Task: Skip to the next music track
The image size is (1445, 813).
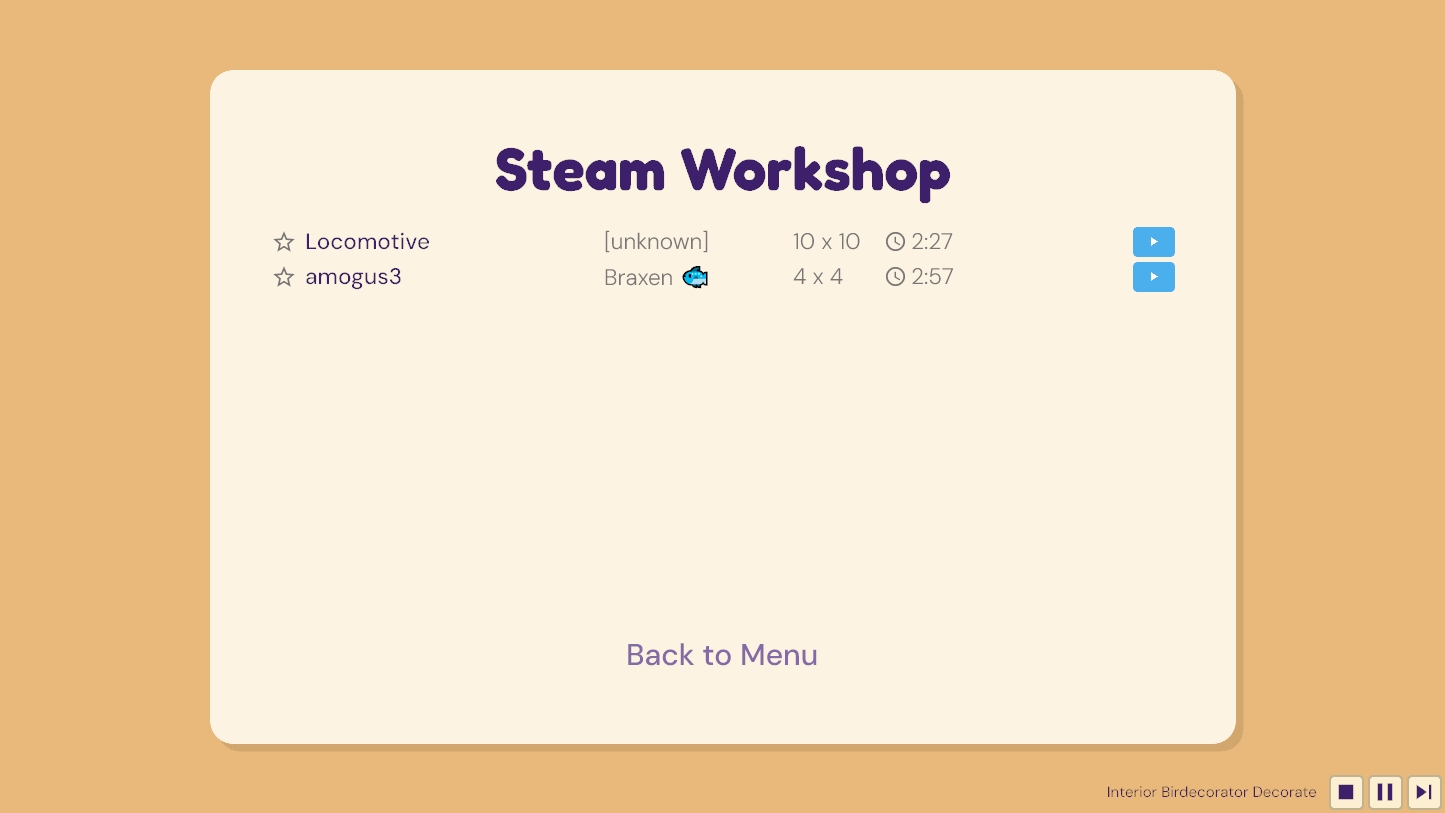Action: 1424,792
